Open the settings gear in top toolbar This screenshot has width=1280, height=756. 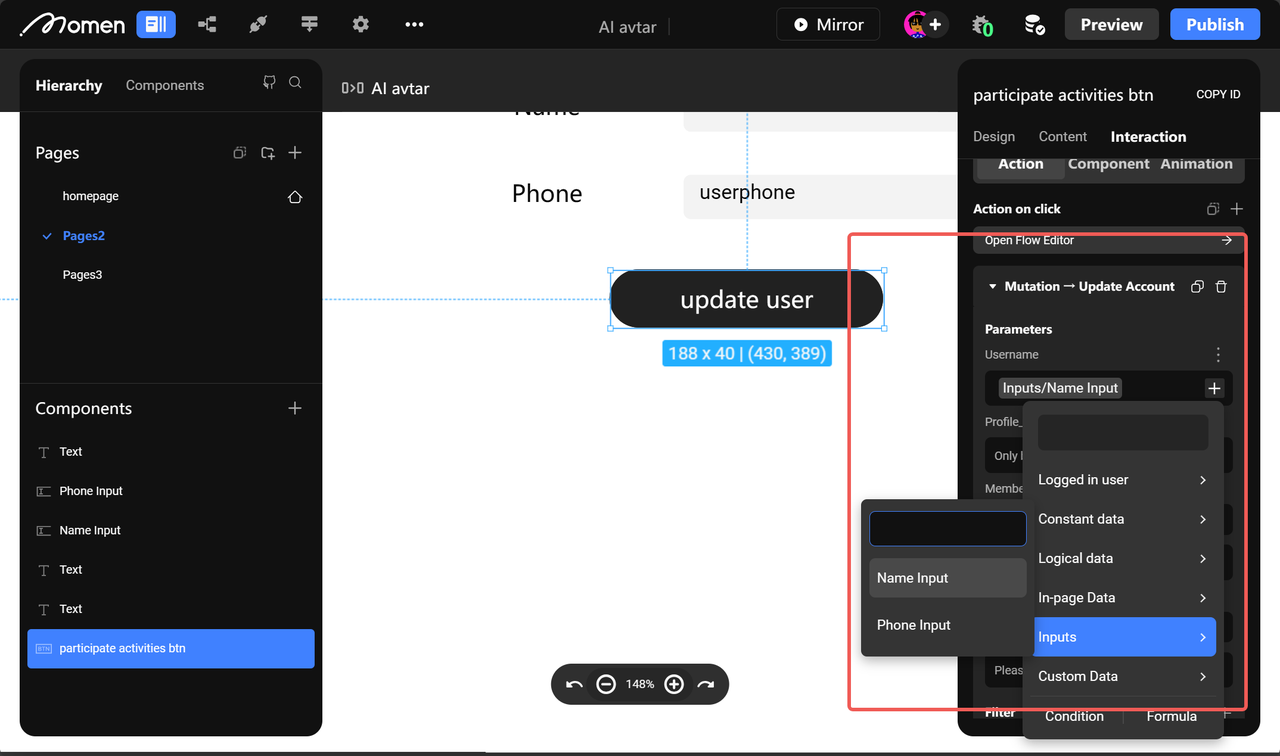[x=360, y=23]
